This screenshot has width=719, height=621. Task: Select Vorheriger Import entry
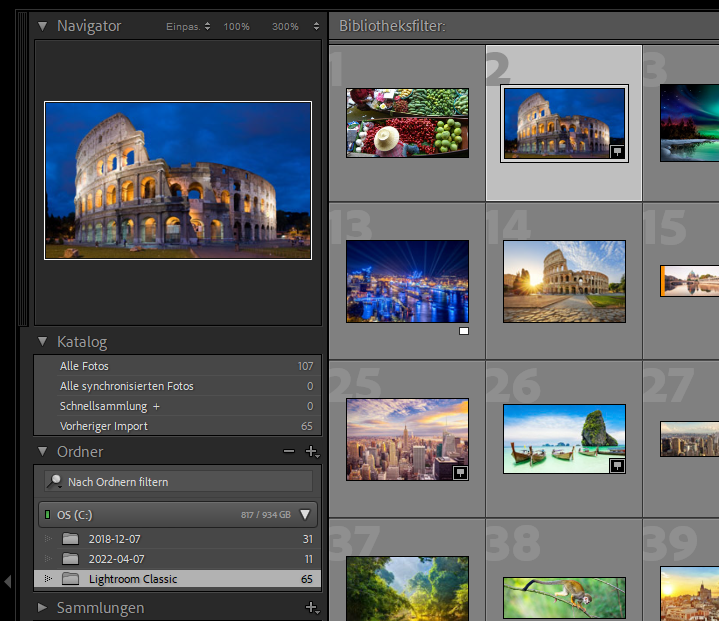click(x=178, y=426)
